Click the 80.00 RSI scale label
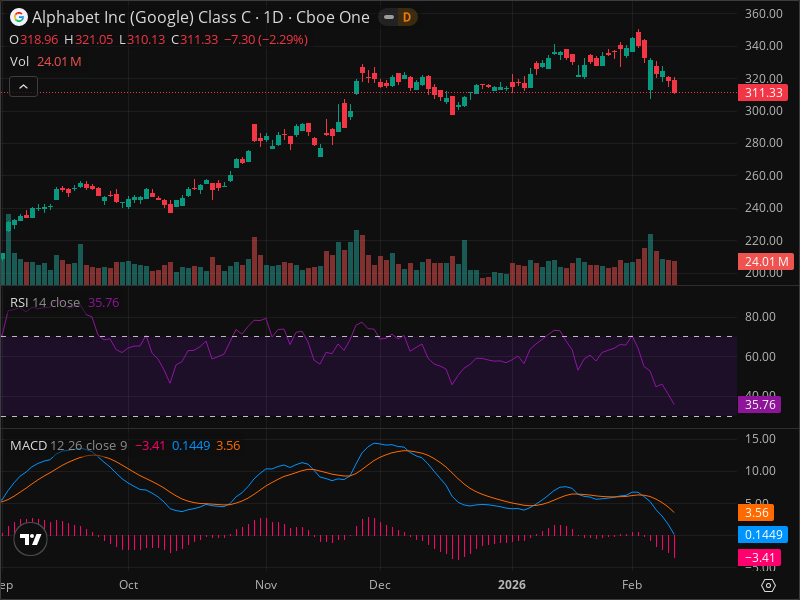The image size is (800, 600). [x=760, y=317]
